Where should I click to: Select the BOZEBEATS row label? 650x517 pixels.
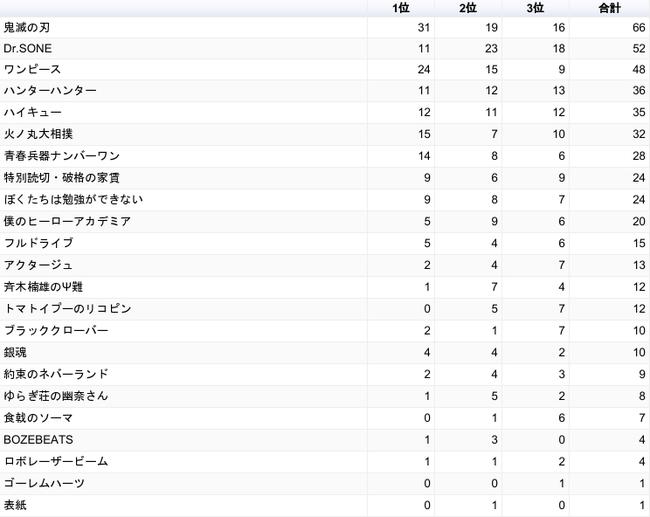click(x=38, y=439)
